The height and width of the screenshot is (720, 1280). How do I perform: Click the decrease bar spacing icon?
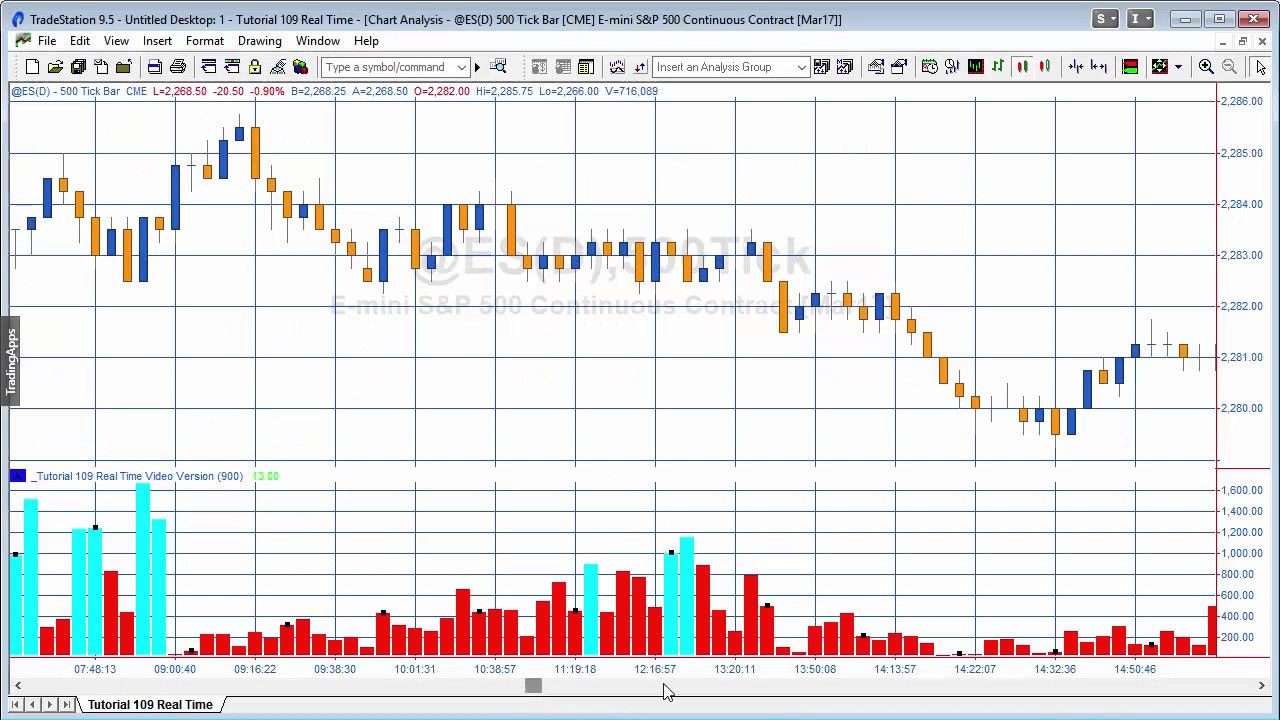coord(1076,67)
